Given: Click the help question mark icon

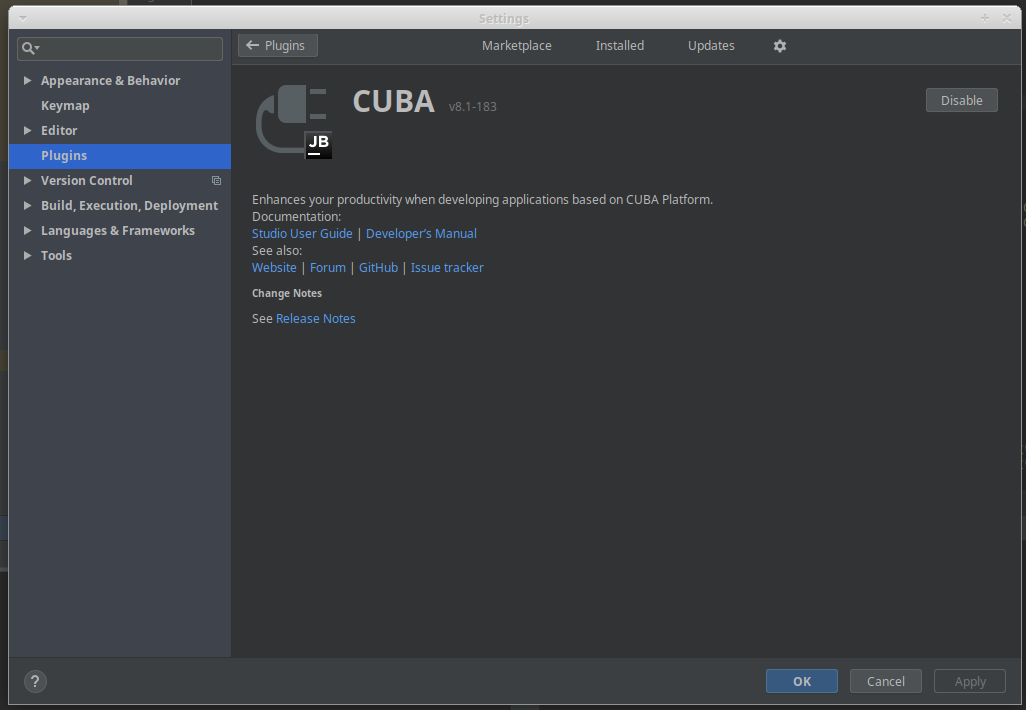Looking at the screenshot, I should 35,681.
